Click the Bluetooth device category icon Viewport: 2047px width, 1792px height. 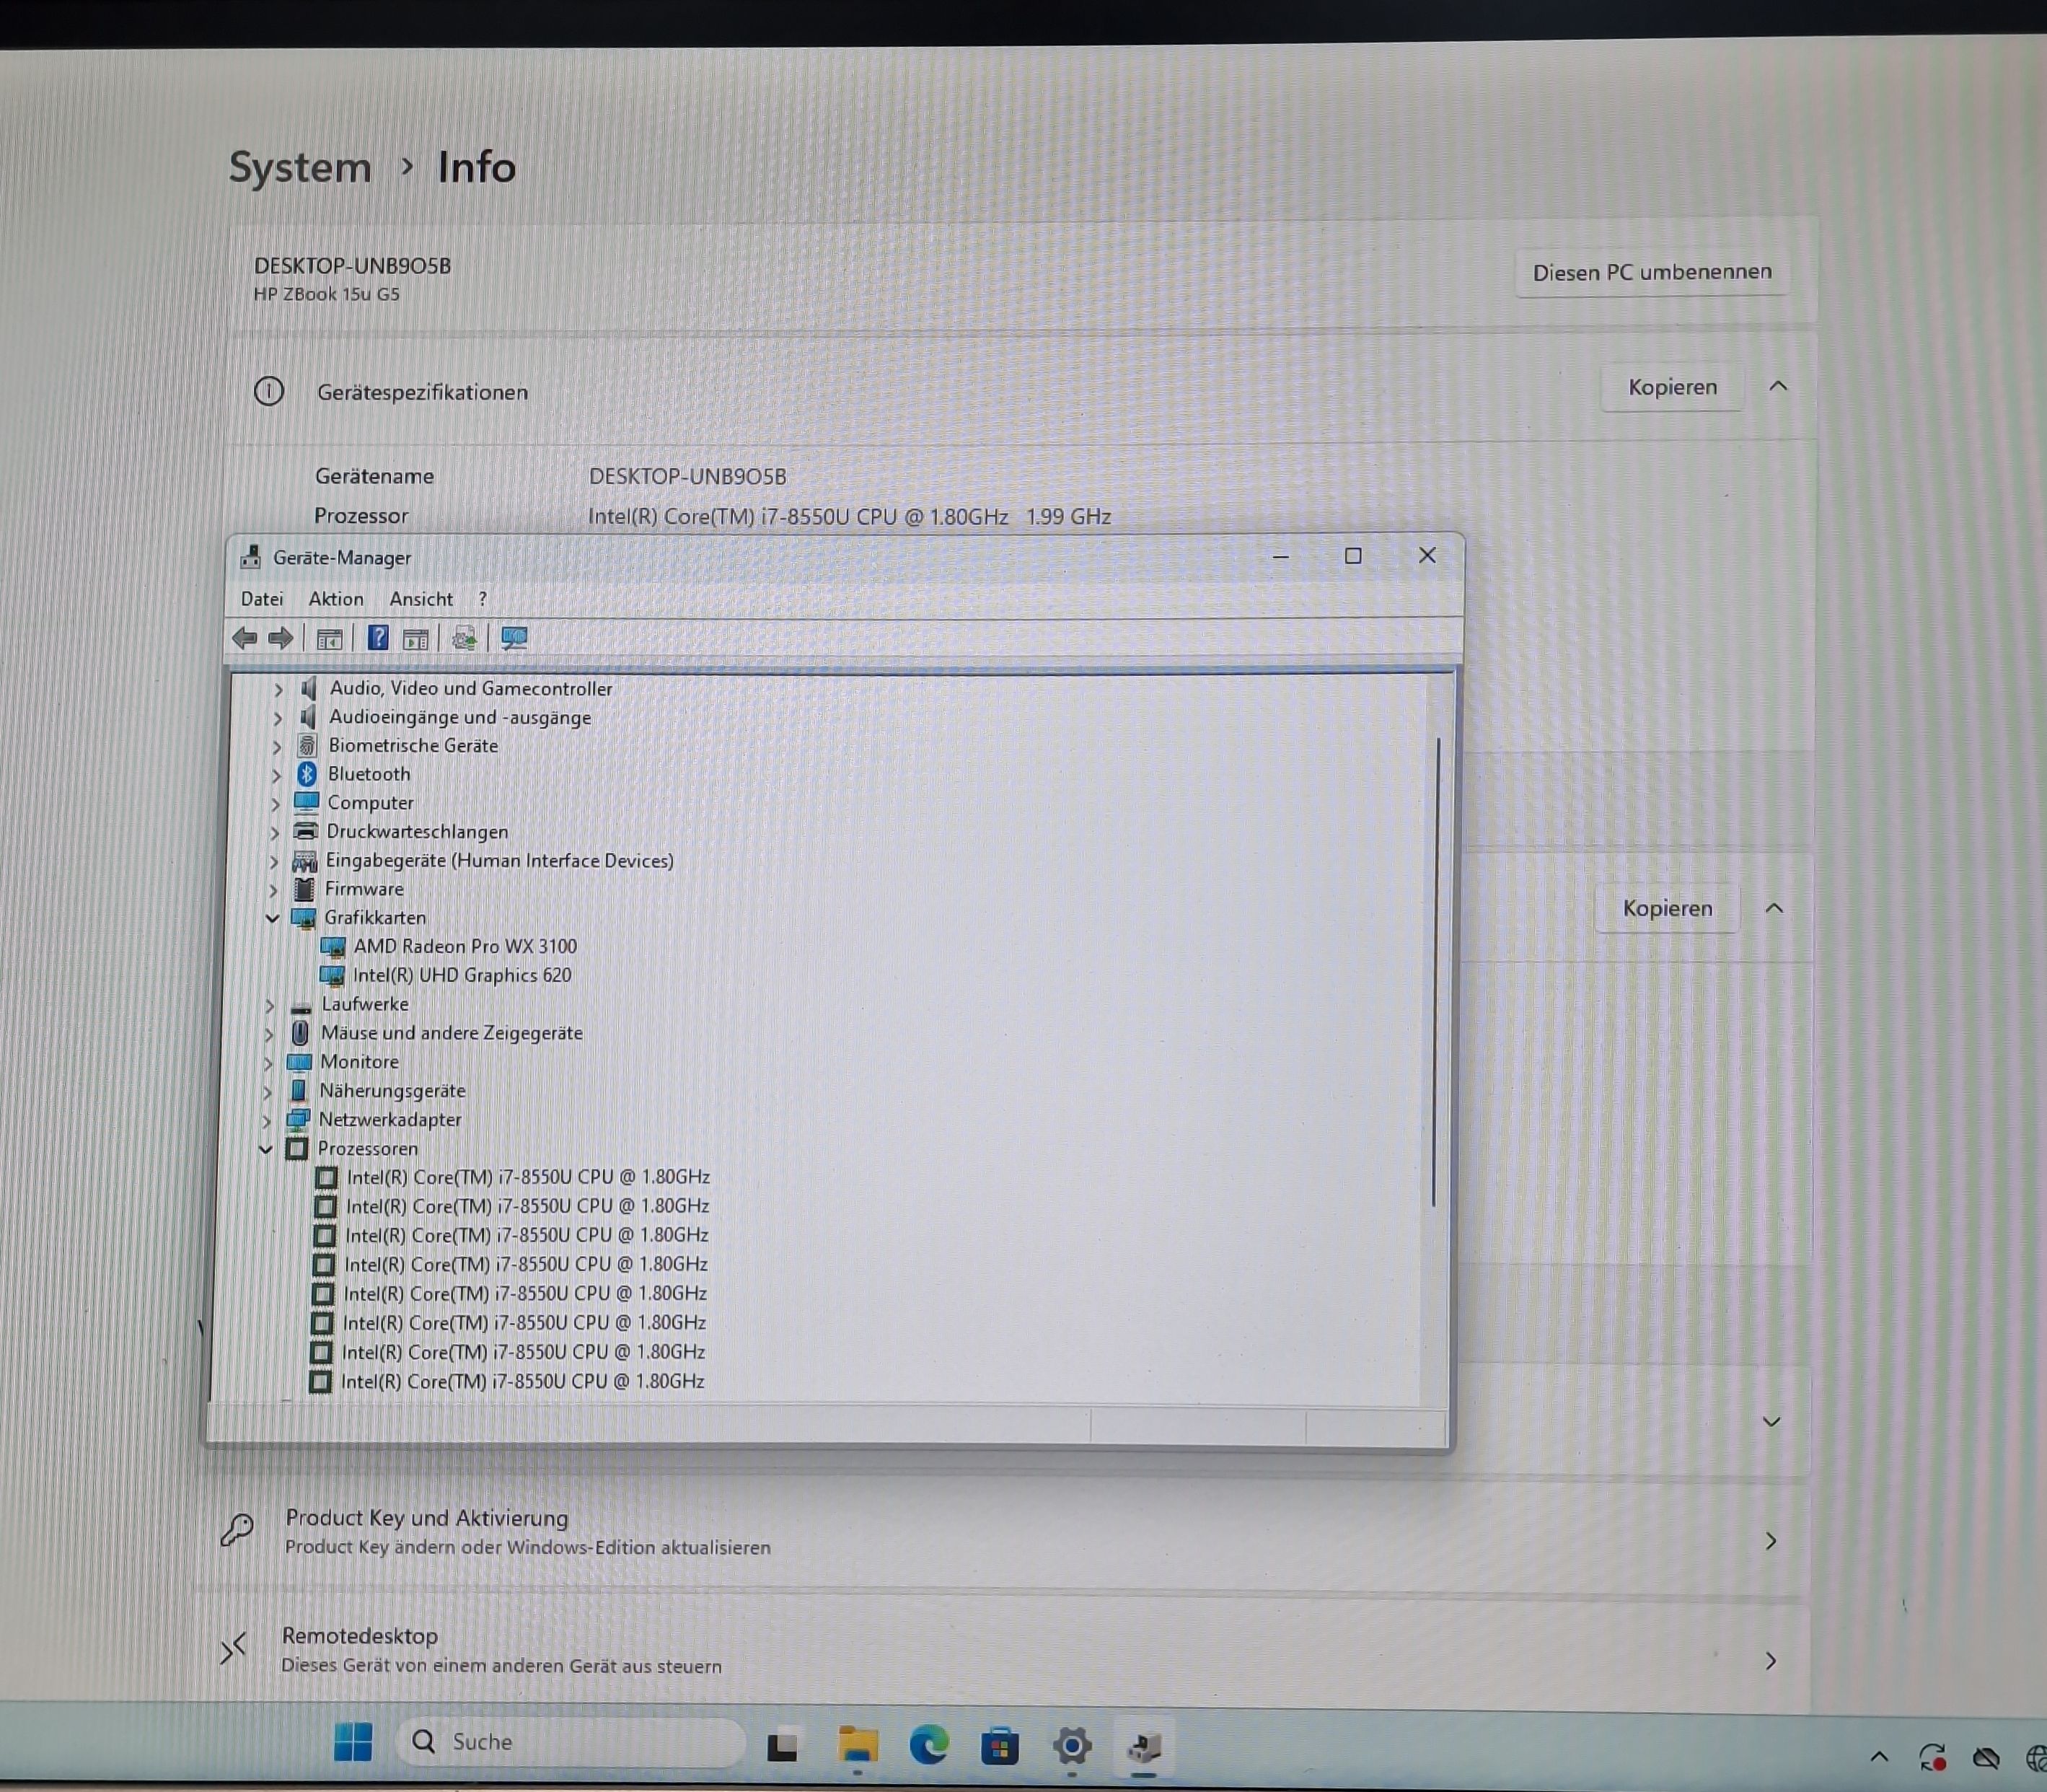coord(307,774)
